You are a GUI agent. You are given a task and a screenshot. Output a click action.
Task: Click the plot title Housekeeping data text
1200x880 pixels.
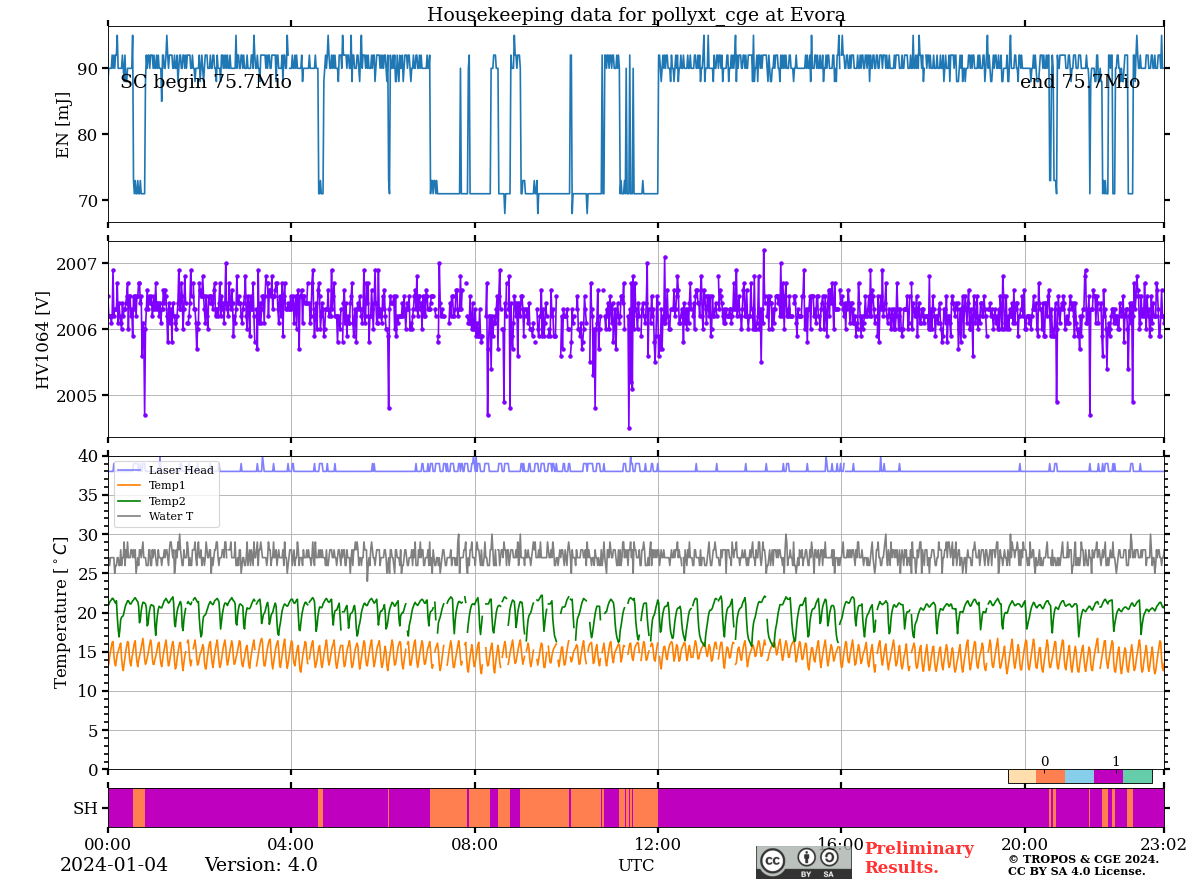point(636,15)
